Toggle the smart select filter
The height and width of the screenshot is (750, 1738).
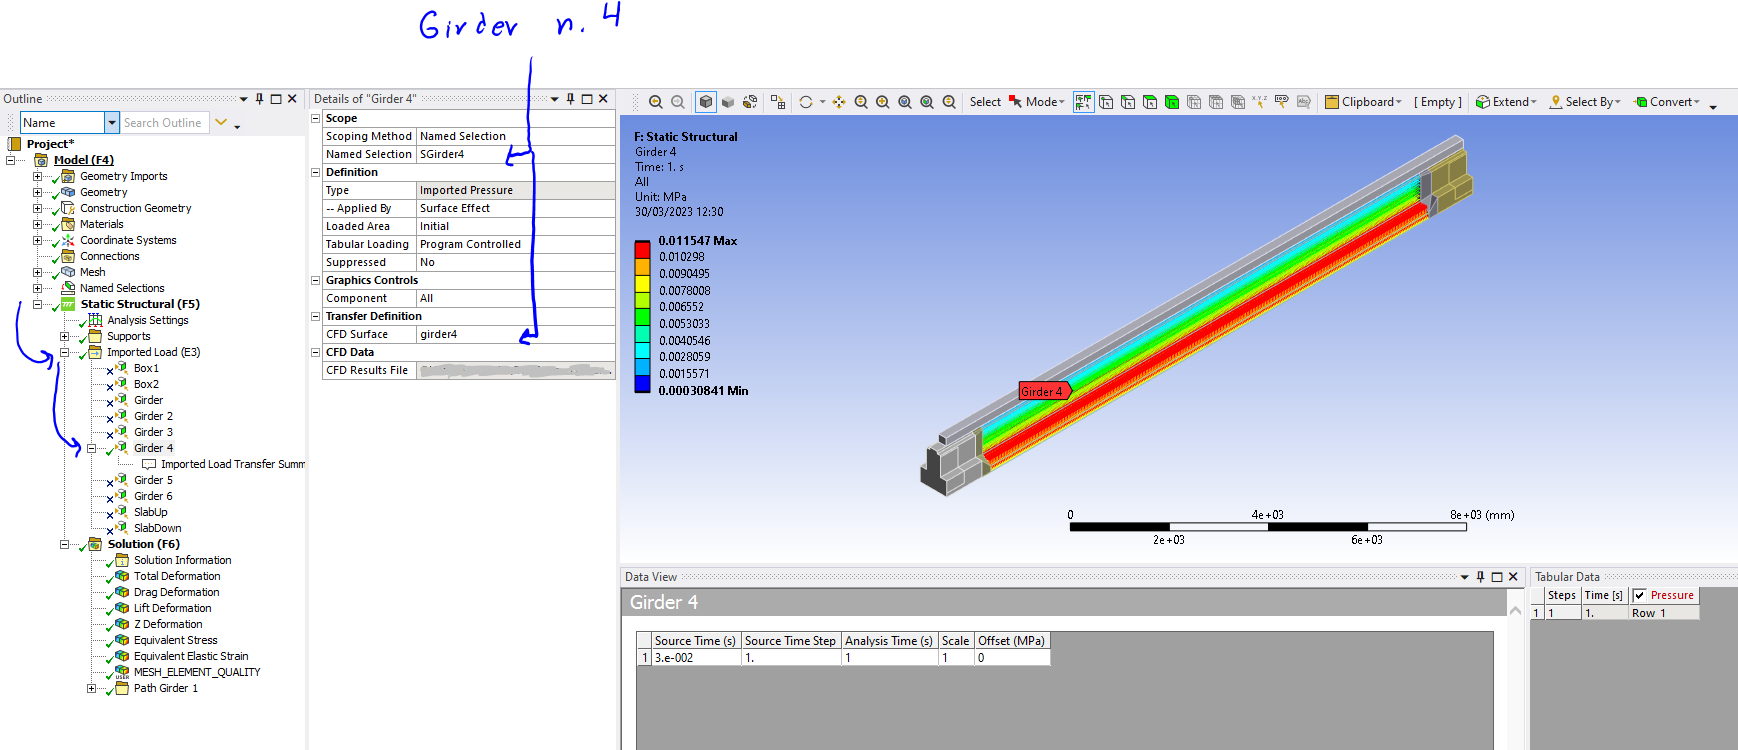click(x=1084, y=102)
